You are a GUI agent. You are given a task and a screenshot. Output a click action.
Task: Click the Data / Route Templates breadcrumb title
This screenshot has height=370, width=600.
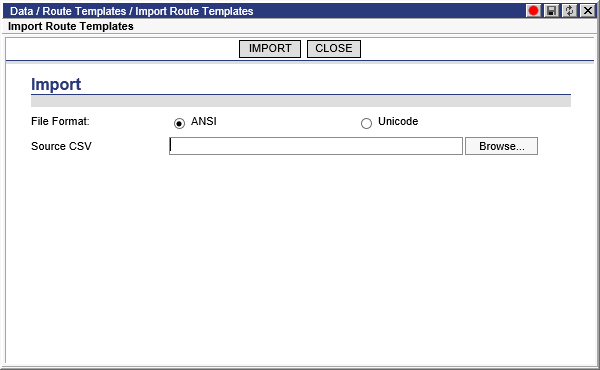pyautogui.click(x=131, y=11)
